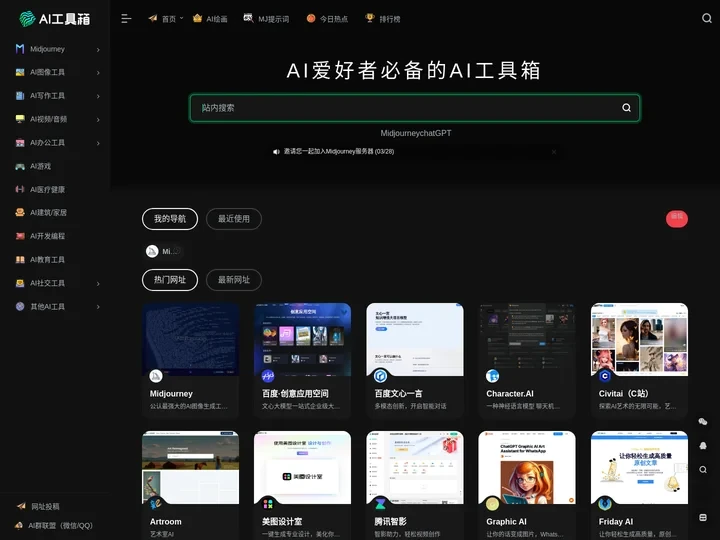Click the floating search icon on right edge
Image resolution: width=720 pixels, height=540 pixels.
tap(703, 469)
